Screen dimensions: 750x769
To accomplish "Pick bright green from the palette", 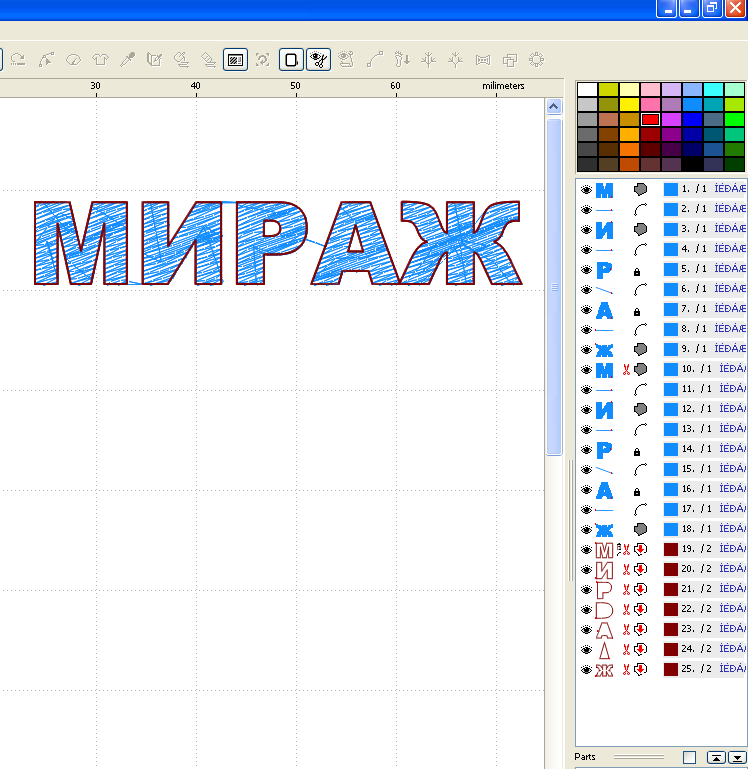I will (734, 119).
